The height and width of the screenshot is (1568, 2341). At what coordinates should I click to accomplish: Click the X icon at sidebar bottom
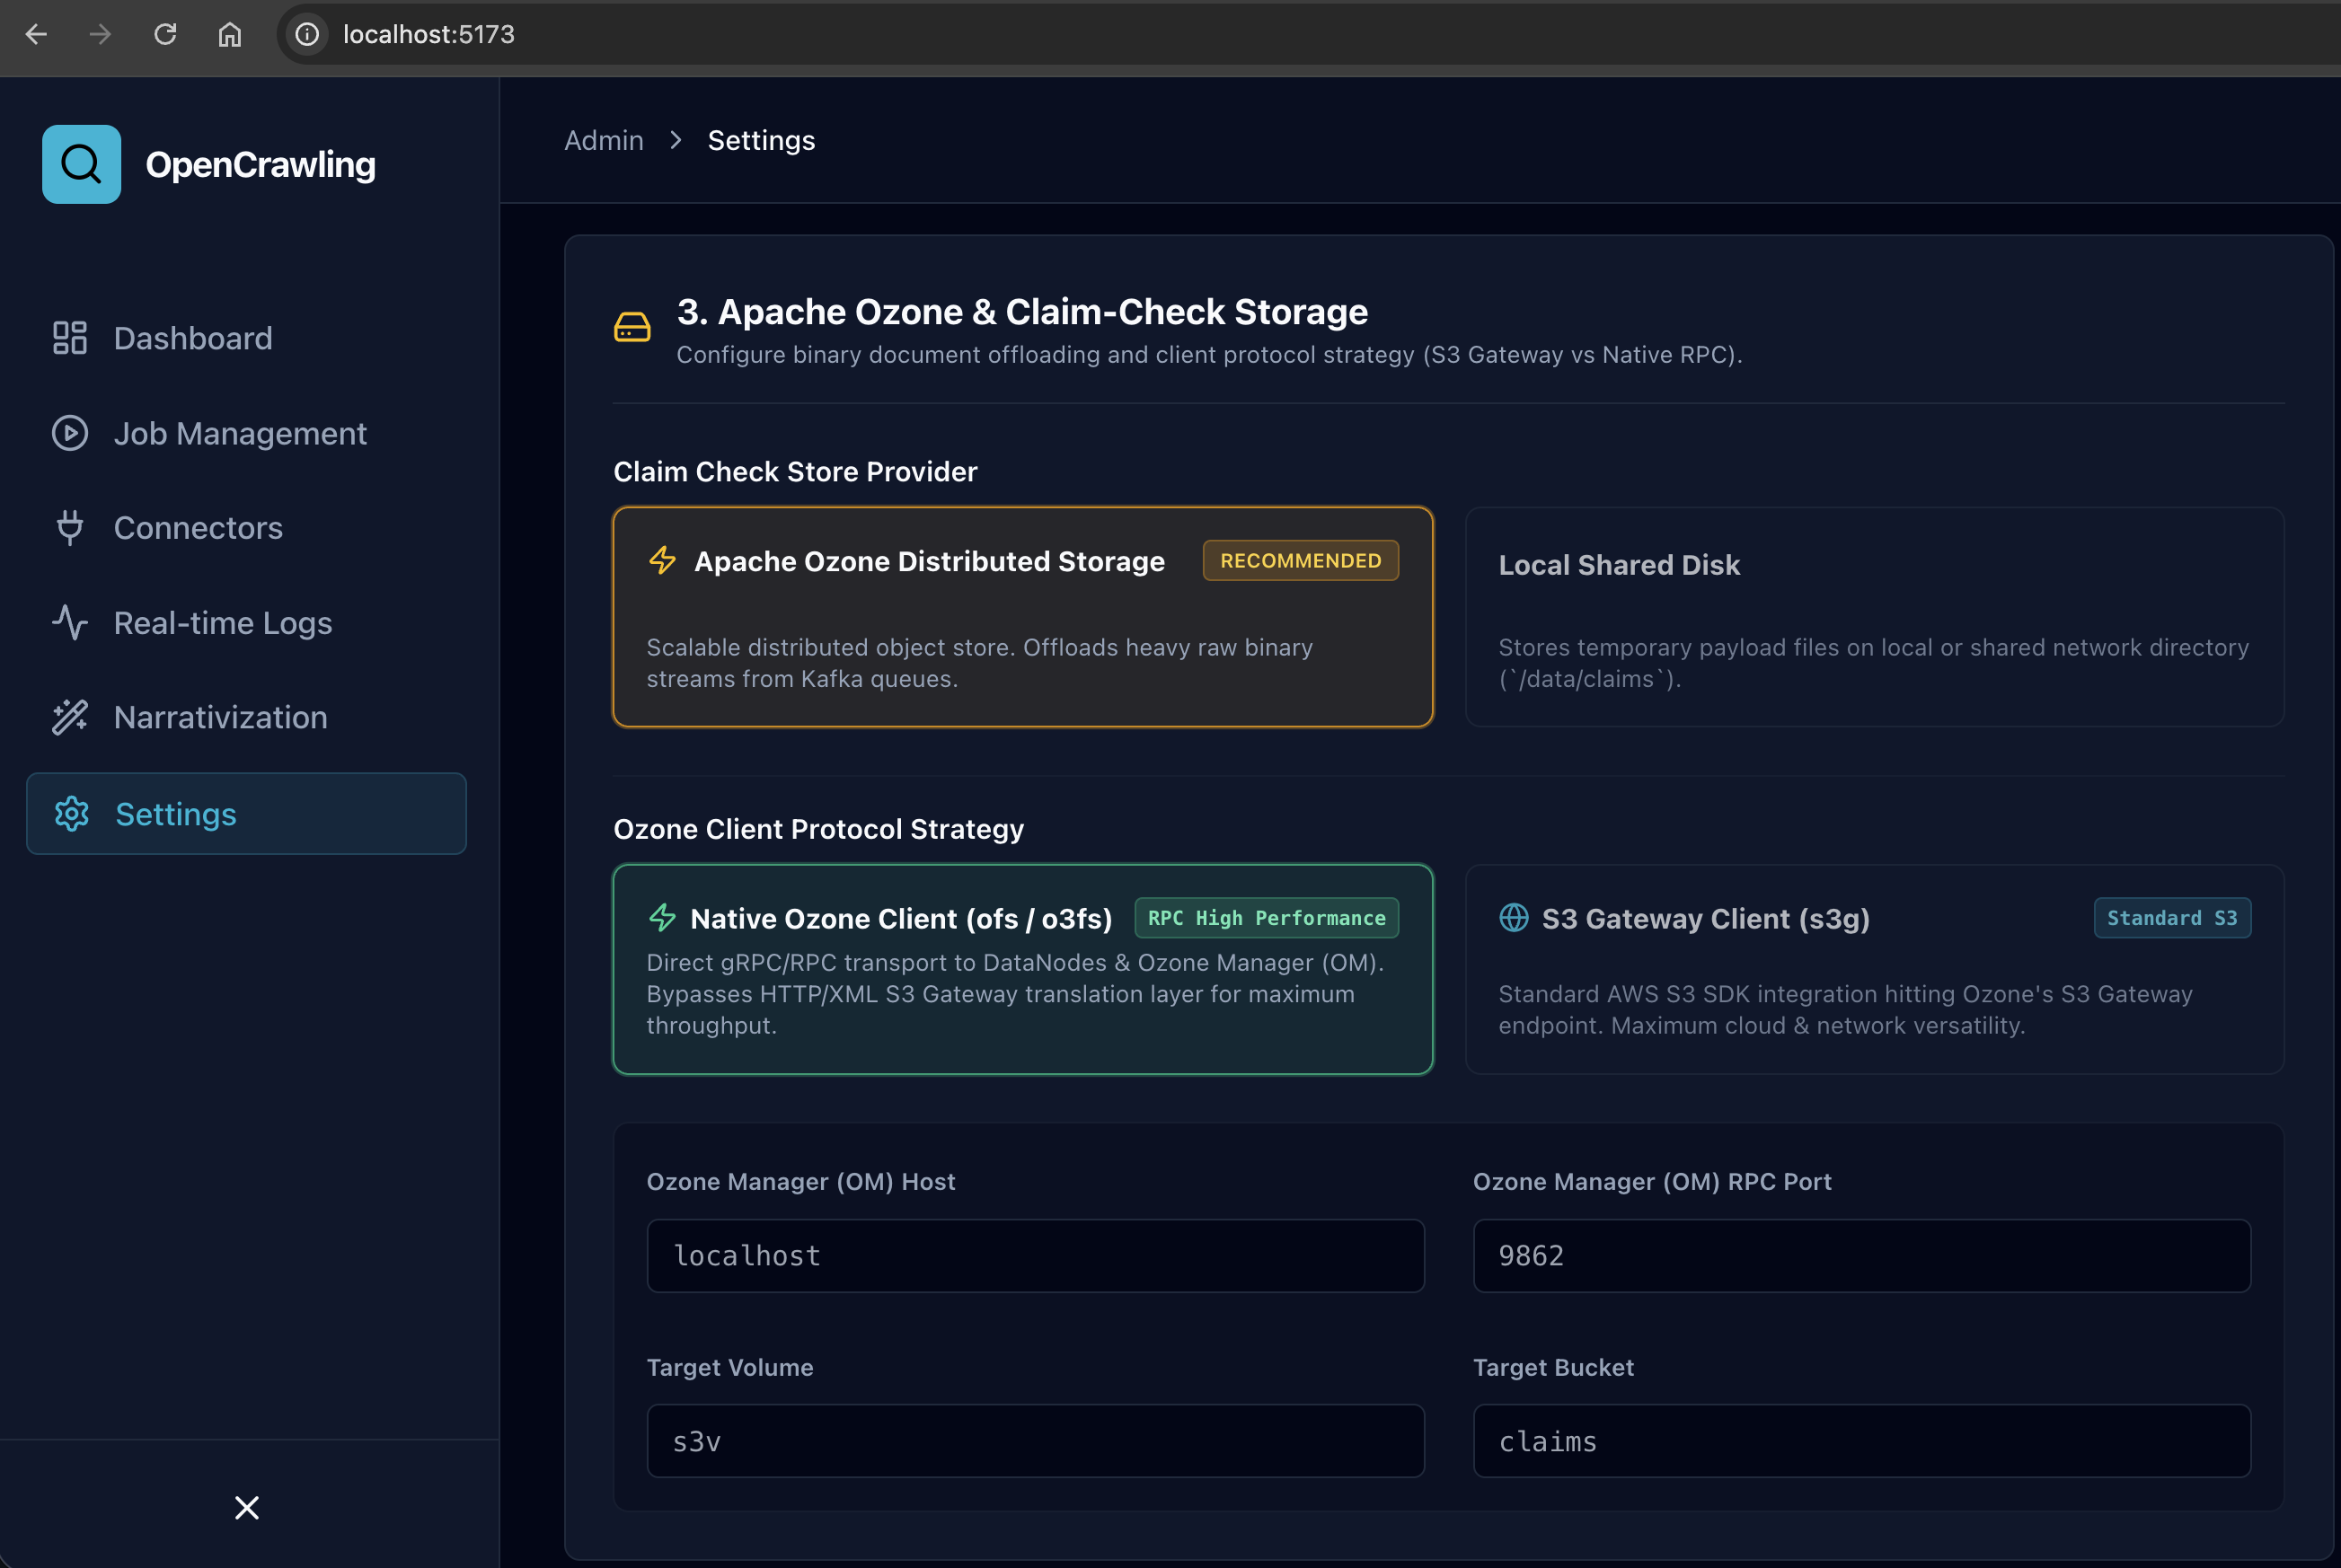pyautogui.click(x=247, y=1507)
